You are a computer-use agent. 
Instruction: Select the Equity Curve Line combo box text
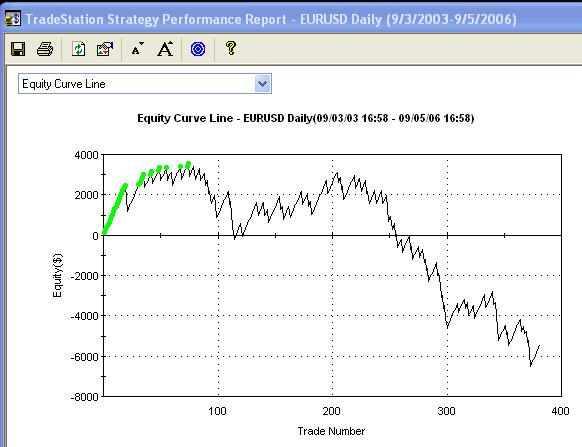pyautogui.click(x=64, y=84)
